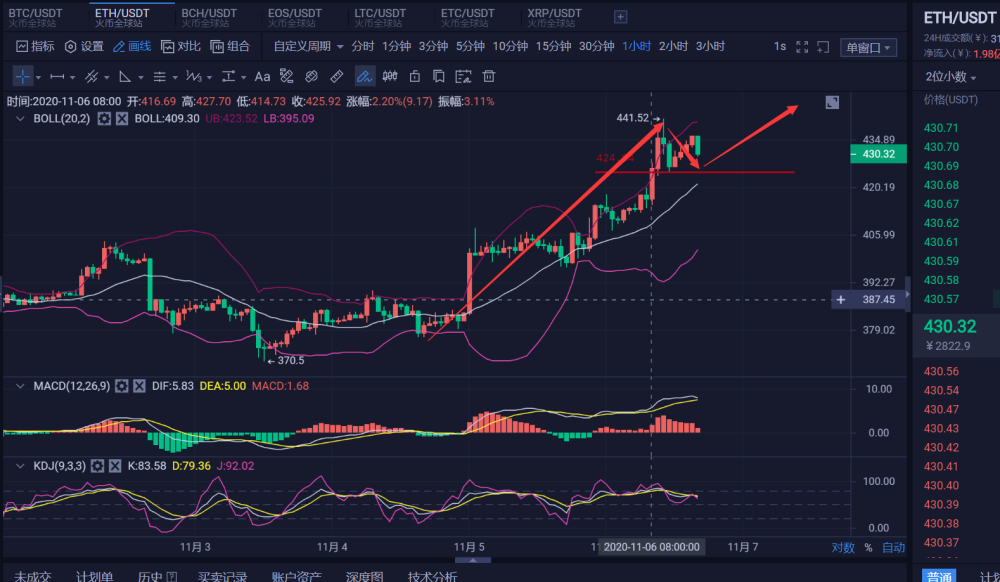This screenshot has width=1000, height=582.
Task: Open MACD indicator settings gear
Action: coord(121,386)
